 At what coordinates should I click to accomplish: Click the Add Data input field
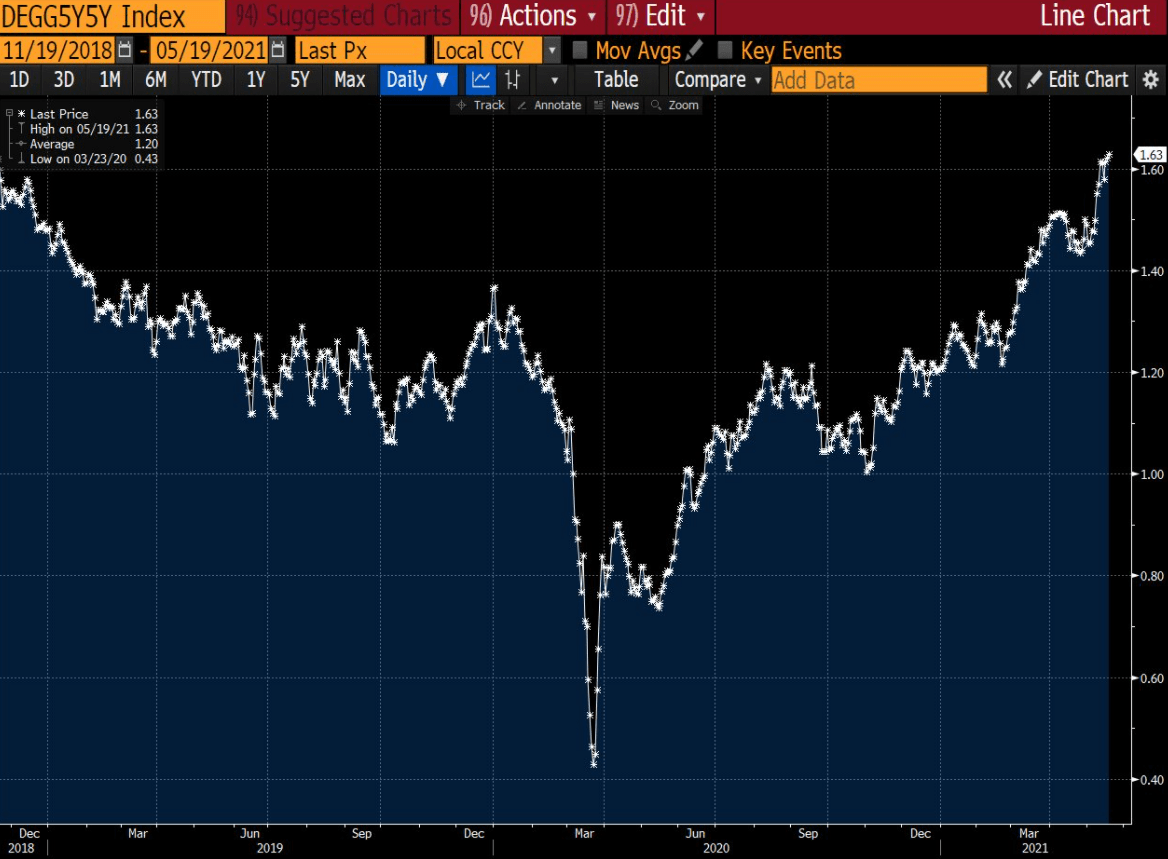[879, 80]
